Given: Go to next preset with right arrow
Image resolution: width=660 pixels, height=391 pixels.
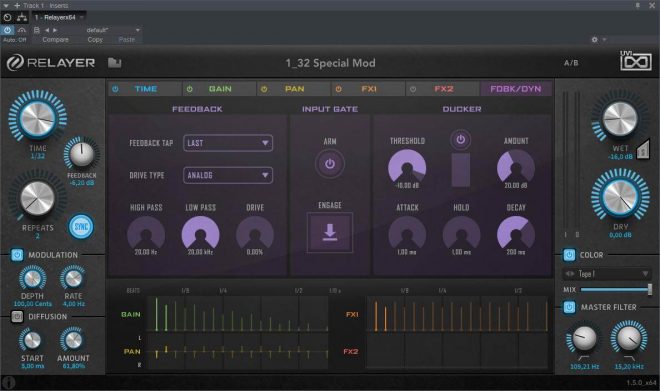Looking at the screenshot, I should tap(55, 30).
